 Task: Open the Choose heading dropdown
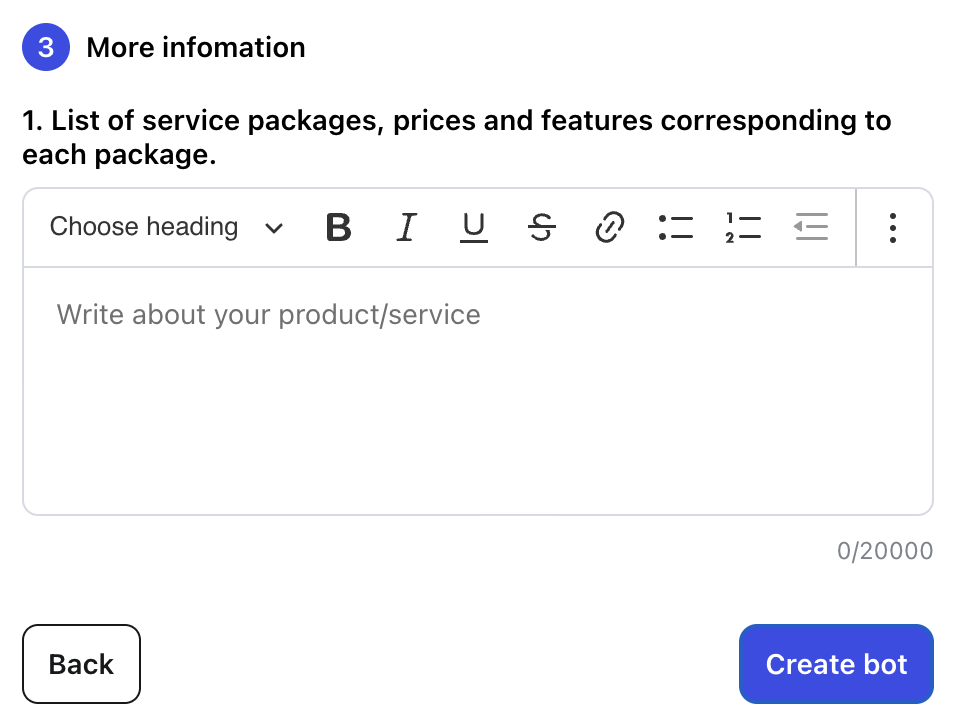[145, 228]
